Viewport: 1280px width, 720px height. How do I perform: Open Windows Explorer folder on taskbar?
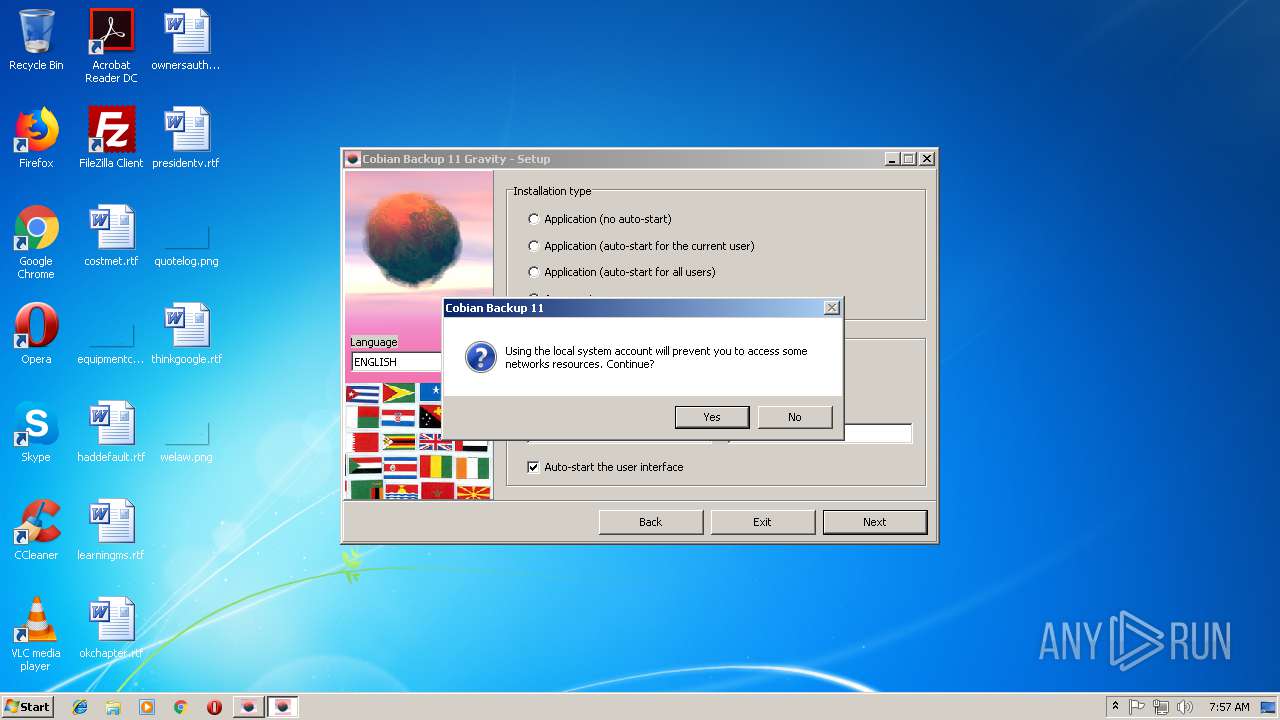[x=113, y=707]
